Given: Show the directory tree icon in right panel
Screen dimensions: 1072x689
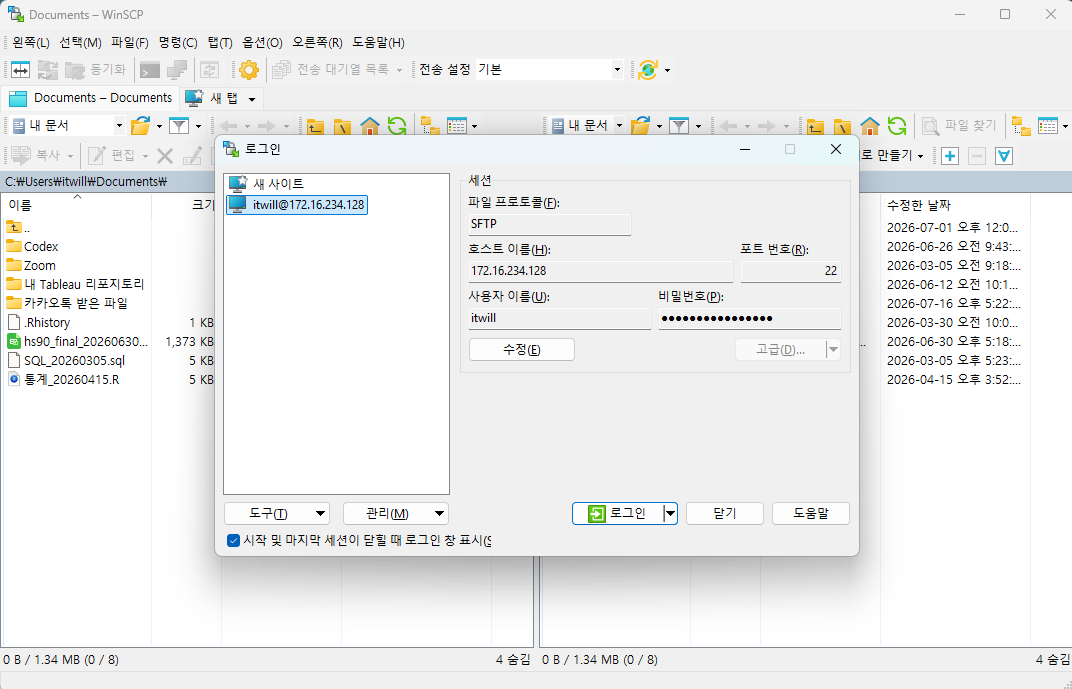Looking at the screenshot, I should 1021,126.
